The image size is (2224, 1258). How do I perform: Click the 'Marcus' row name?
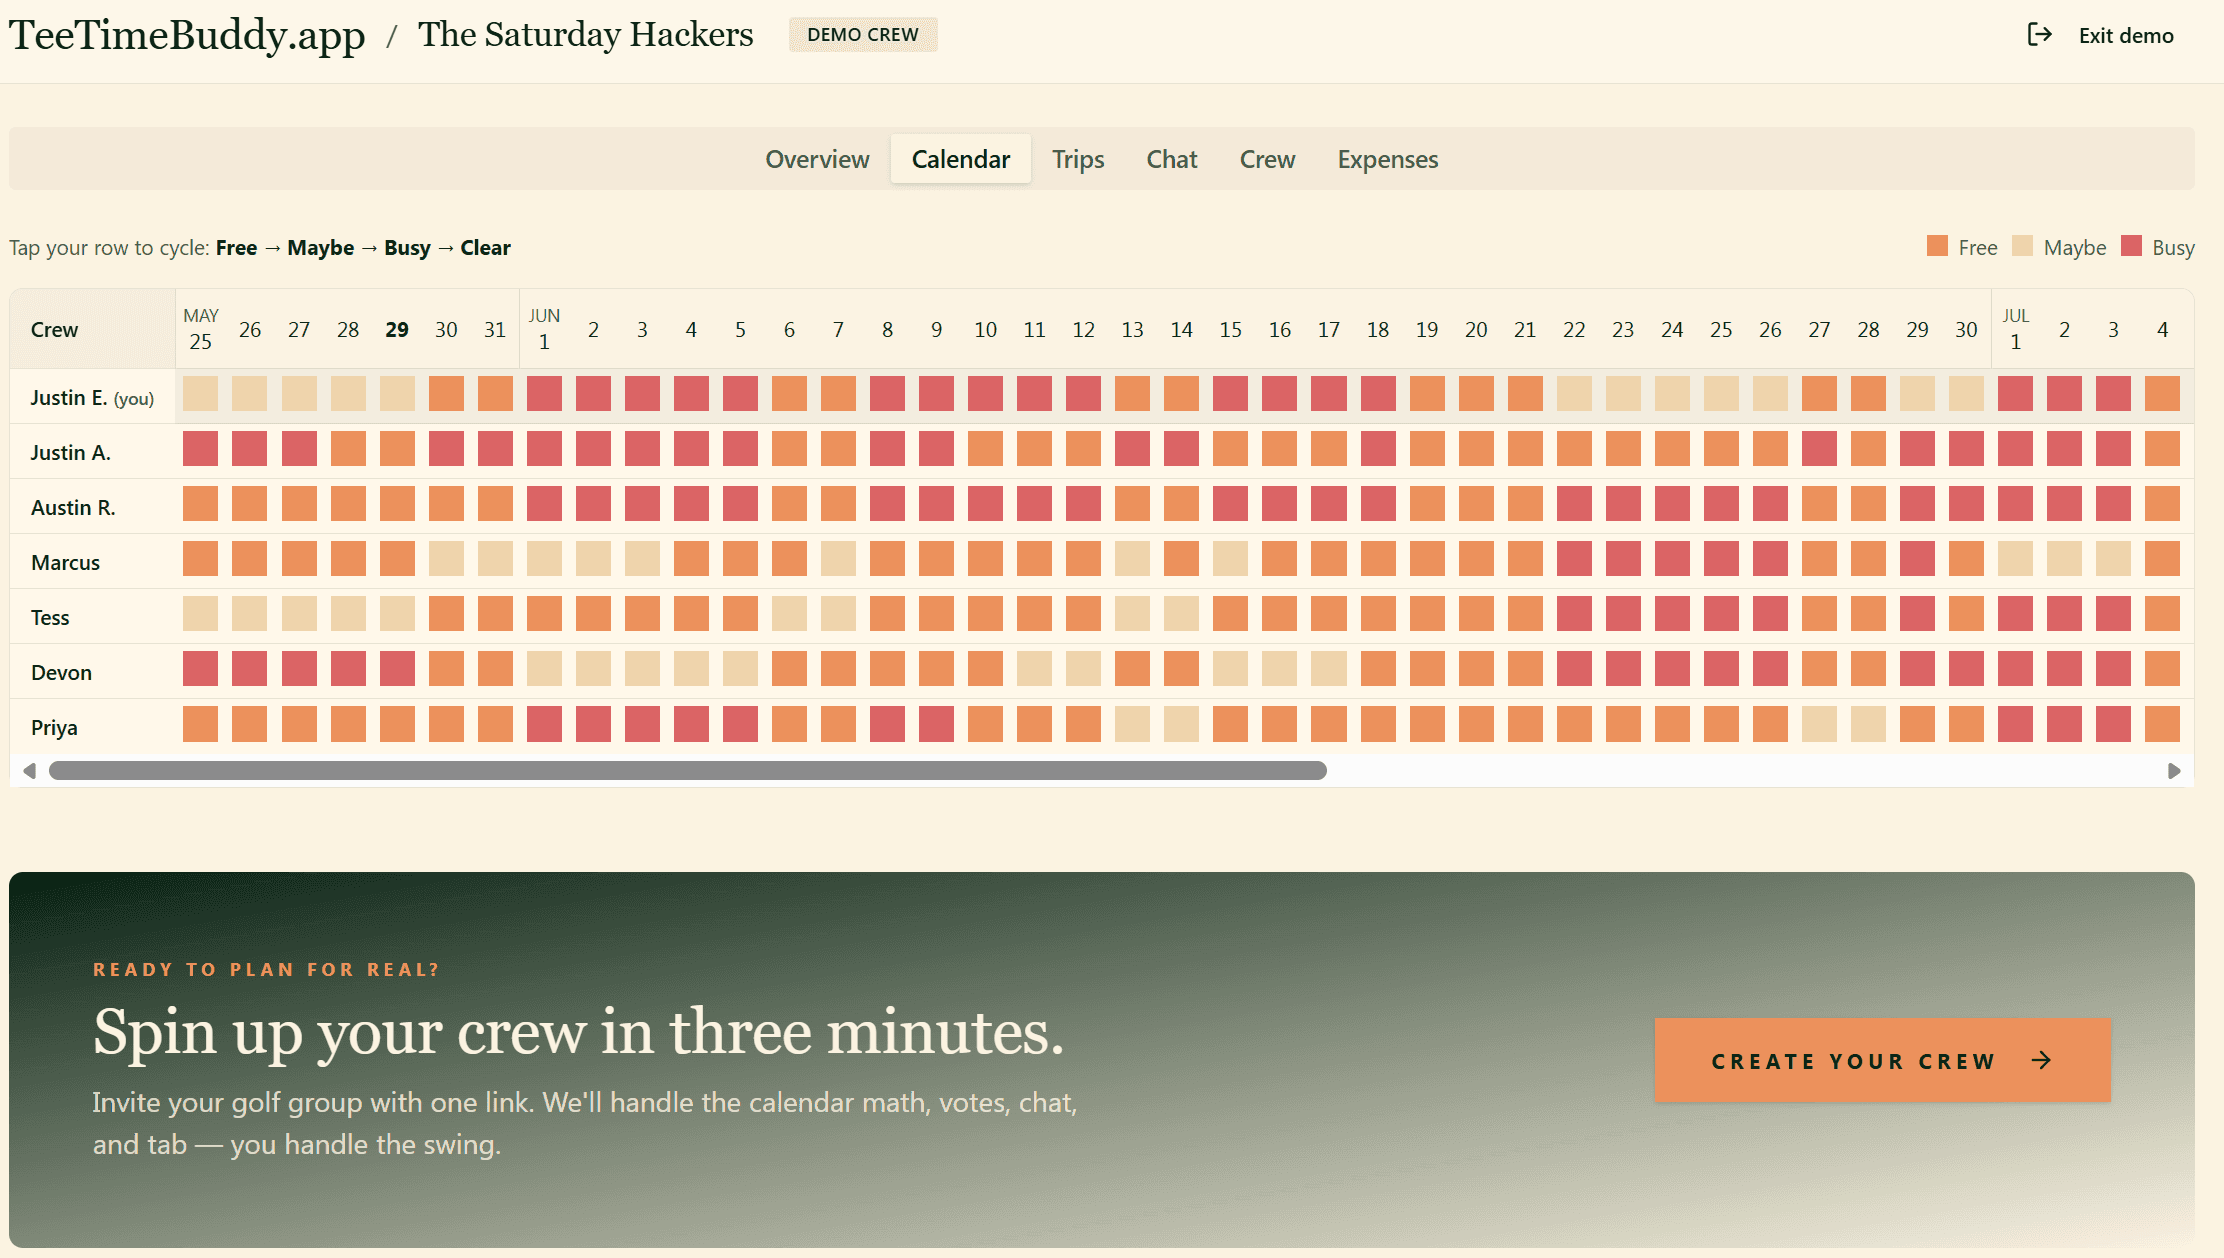click(65, 563)
